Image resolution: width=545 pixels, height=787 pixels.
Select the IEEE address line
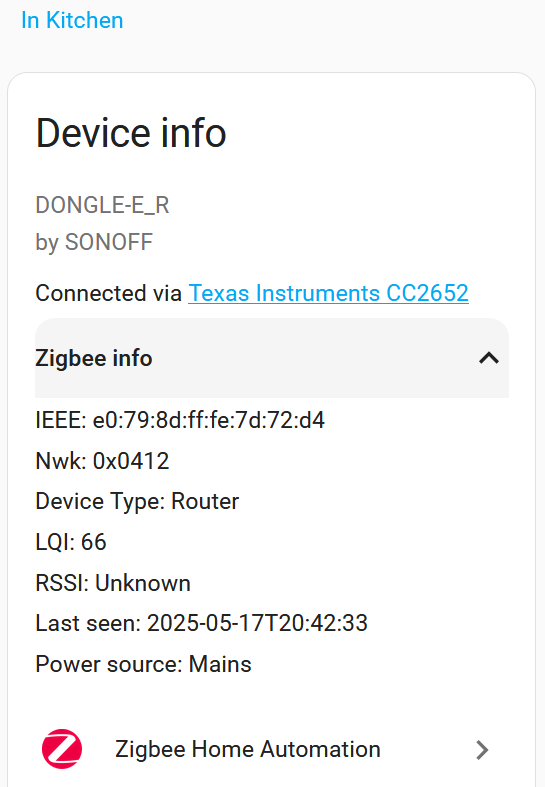pyautogui.click(x=180, y=420)
